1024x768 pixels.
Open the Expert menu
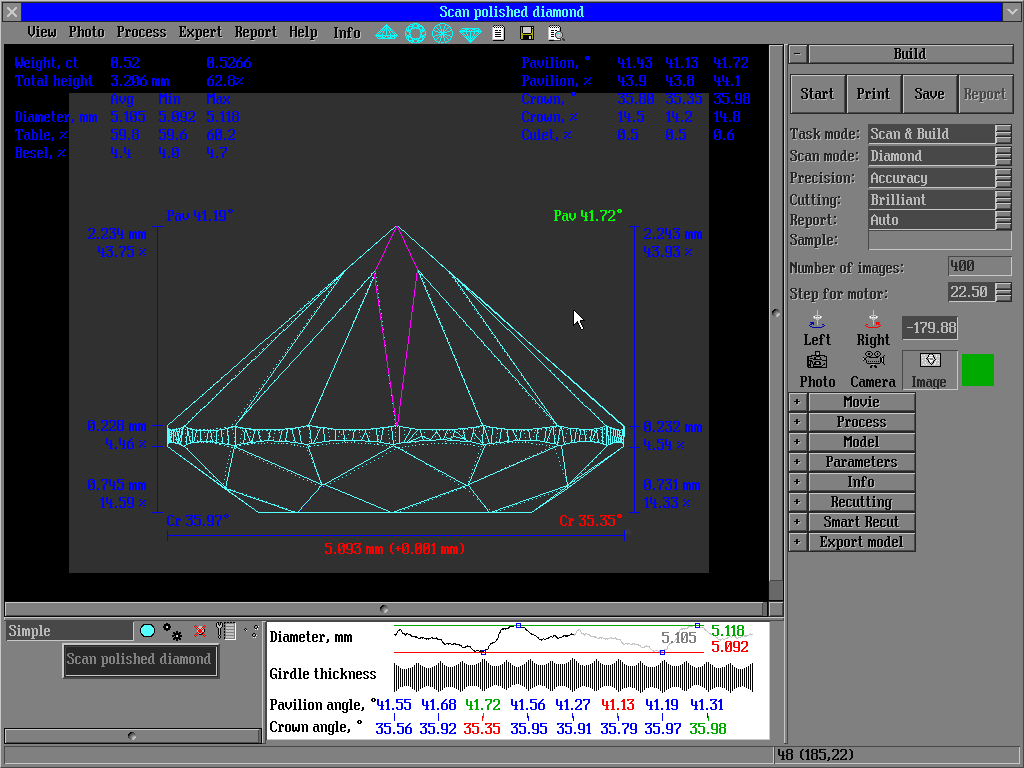[200, 32]
